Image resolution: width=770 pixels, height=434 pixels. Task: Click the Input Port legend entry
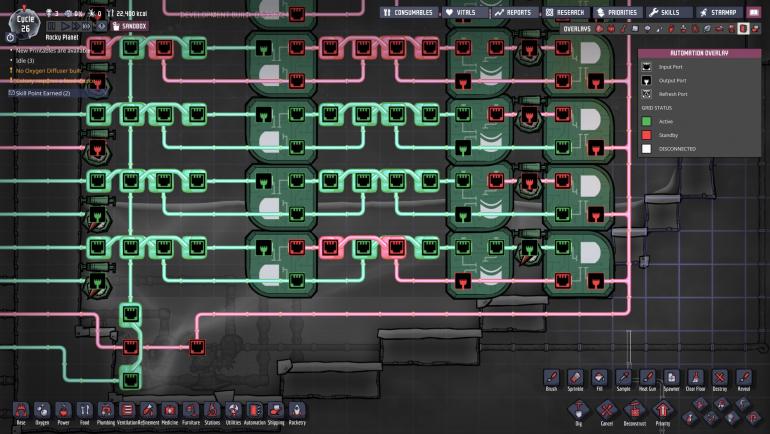(x=662, y=67)
